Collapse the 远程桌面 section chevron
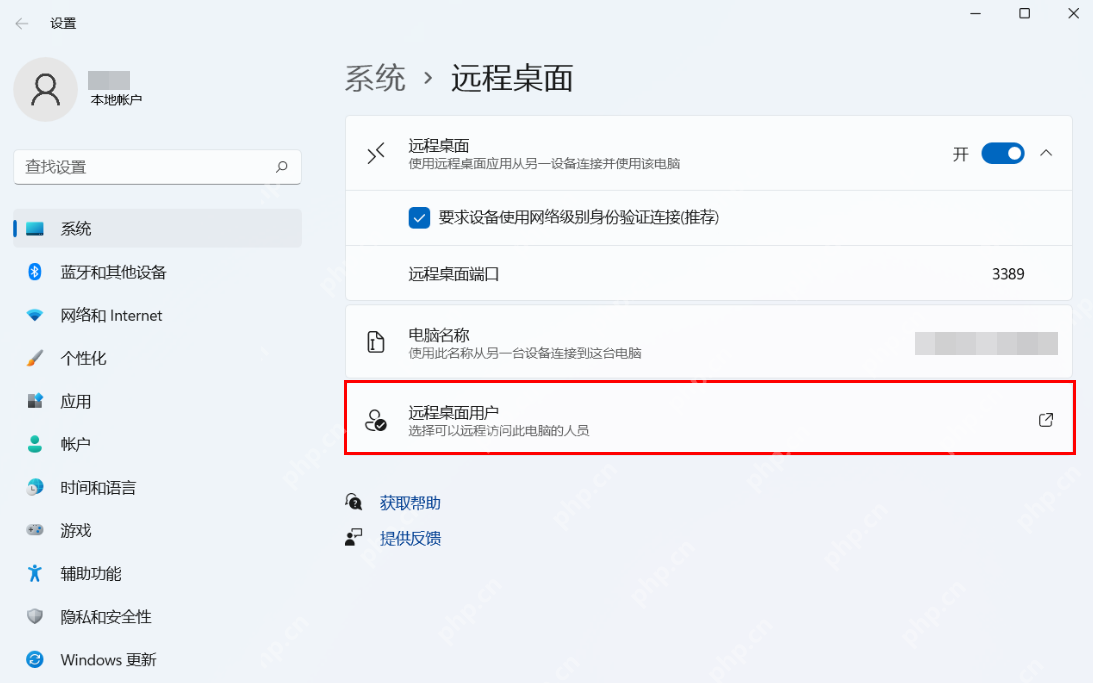The width and height of the screenshot is (1093, 683). 1046,153
